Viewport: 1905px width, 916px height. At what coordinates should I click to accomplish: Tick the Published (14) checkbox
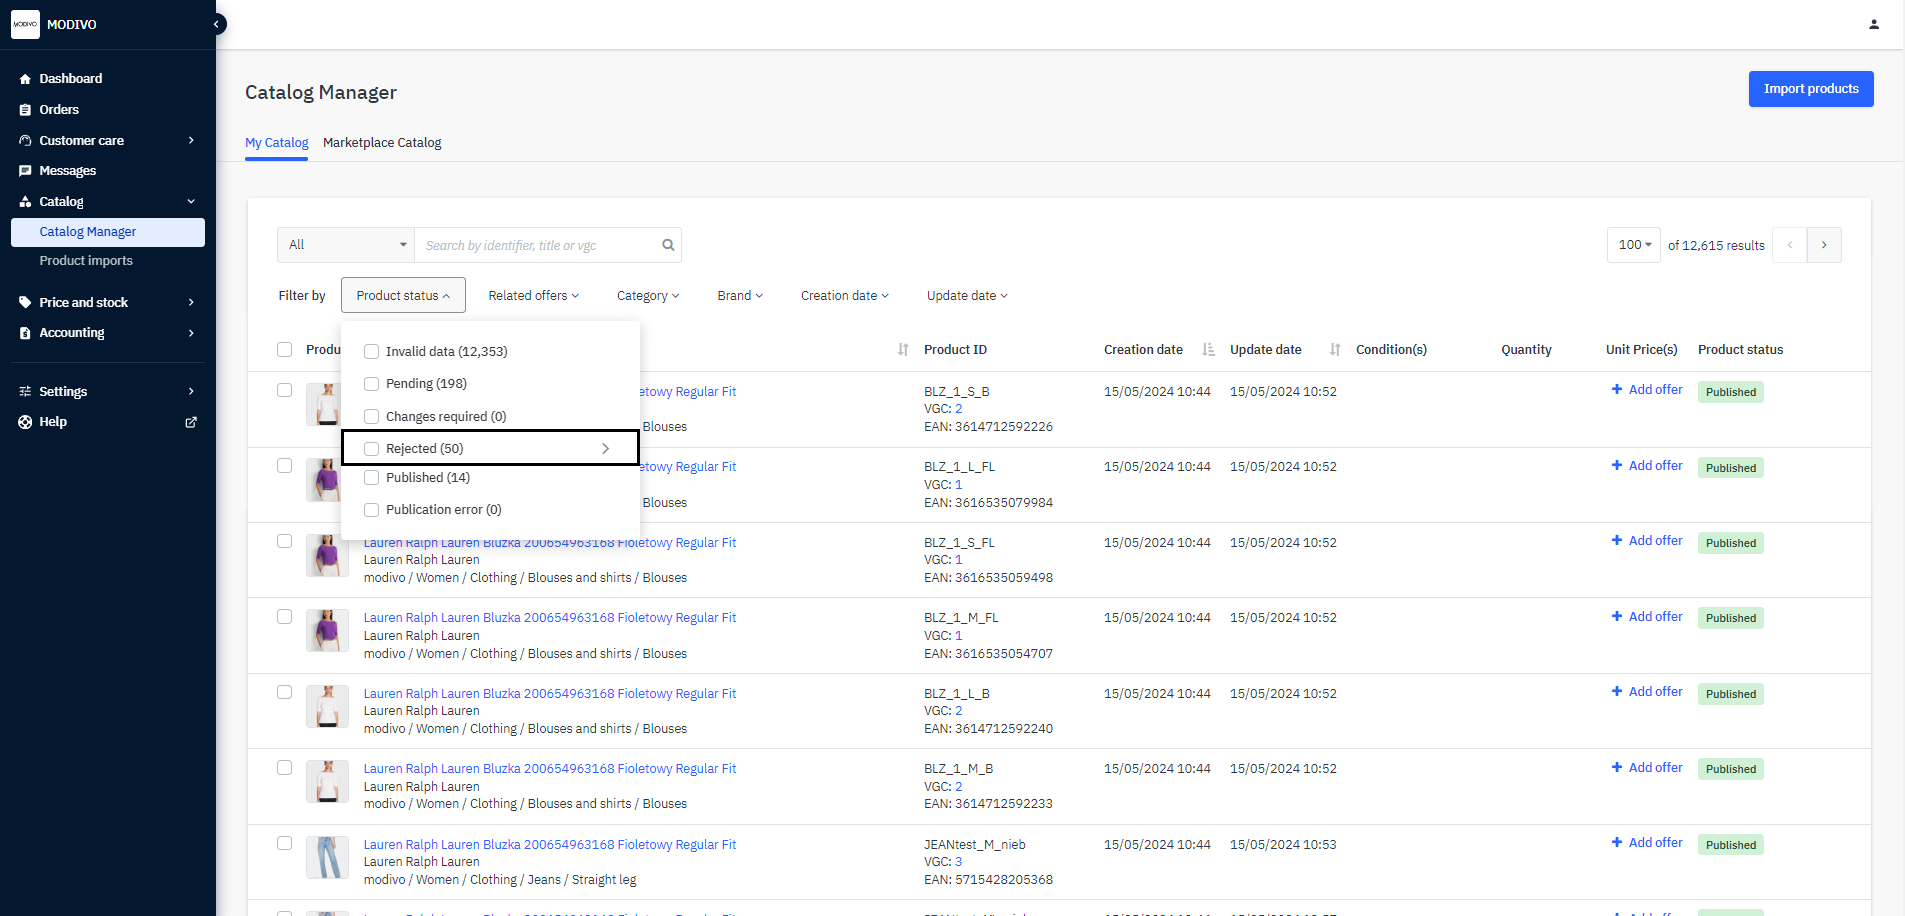coord(372,478)
